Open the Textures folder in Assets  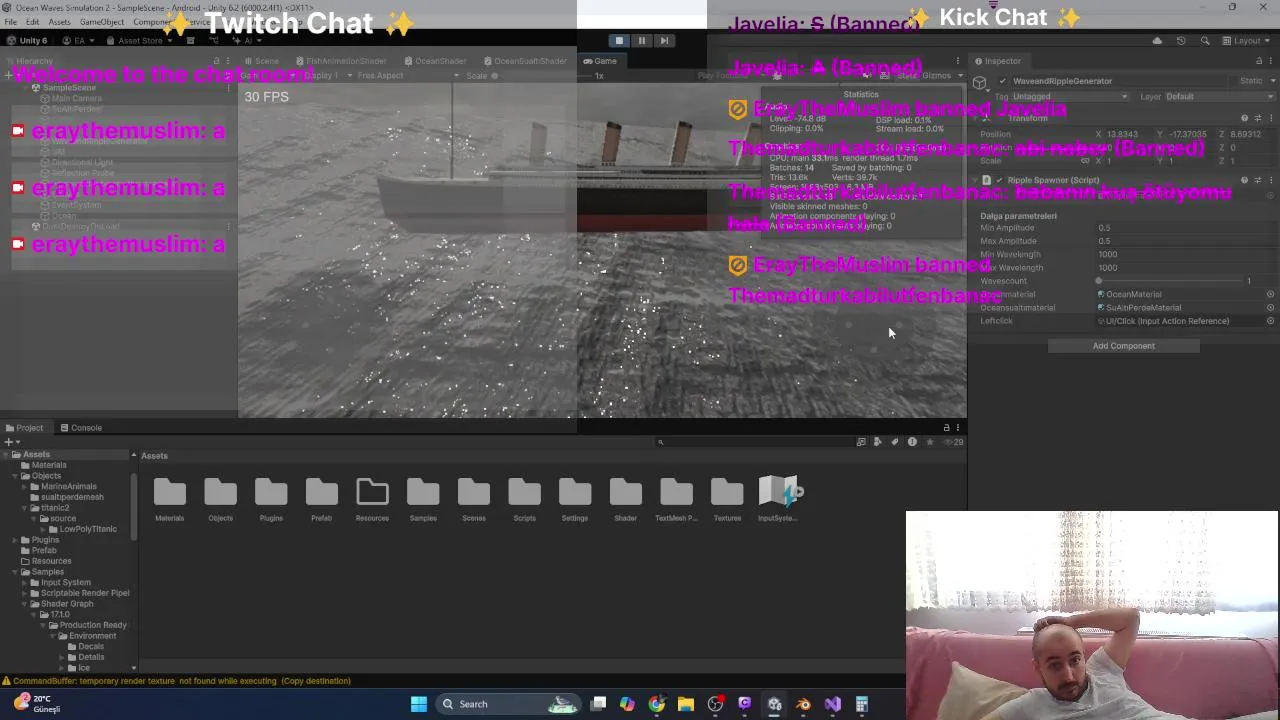tap(727, 499)
